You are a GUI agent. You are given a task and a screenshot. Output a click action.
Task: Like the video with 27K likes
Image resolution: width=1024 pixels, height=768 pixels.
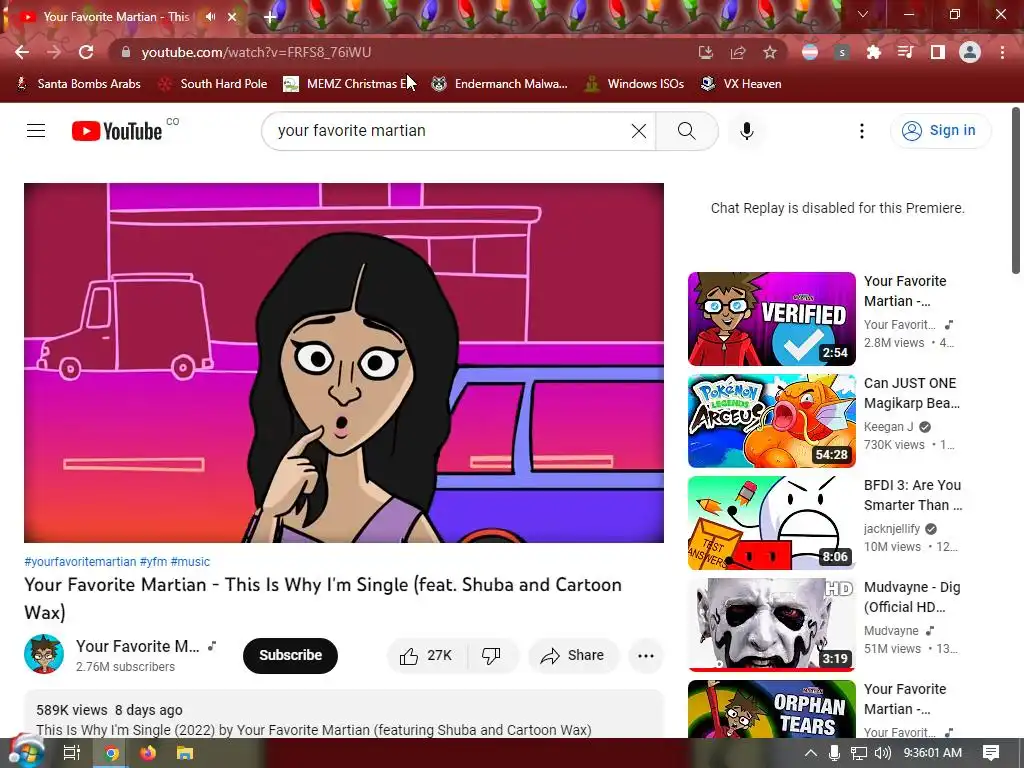coord(427,655)
